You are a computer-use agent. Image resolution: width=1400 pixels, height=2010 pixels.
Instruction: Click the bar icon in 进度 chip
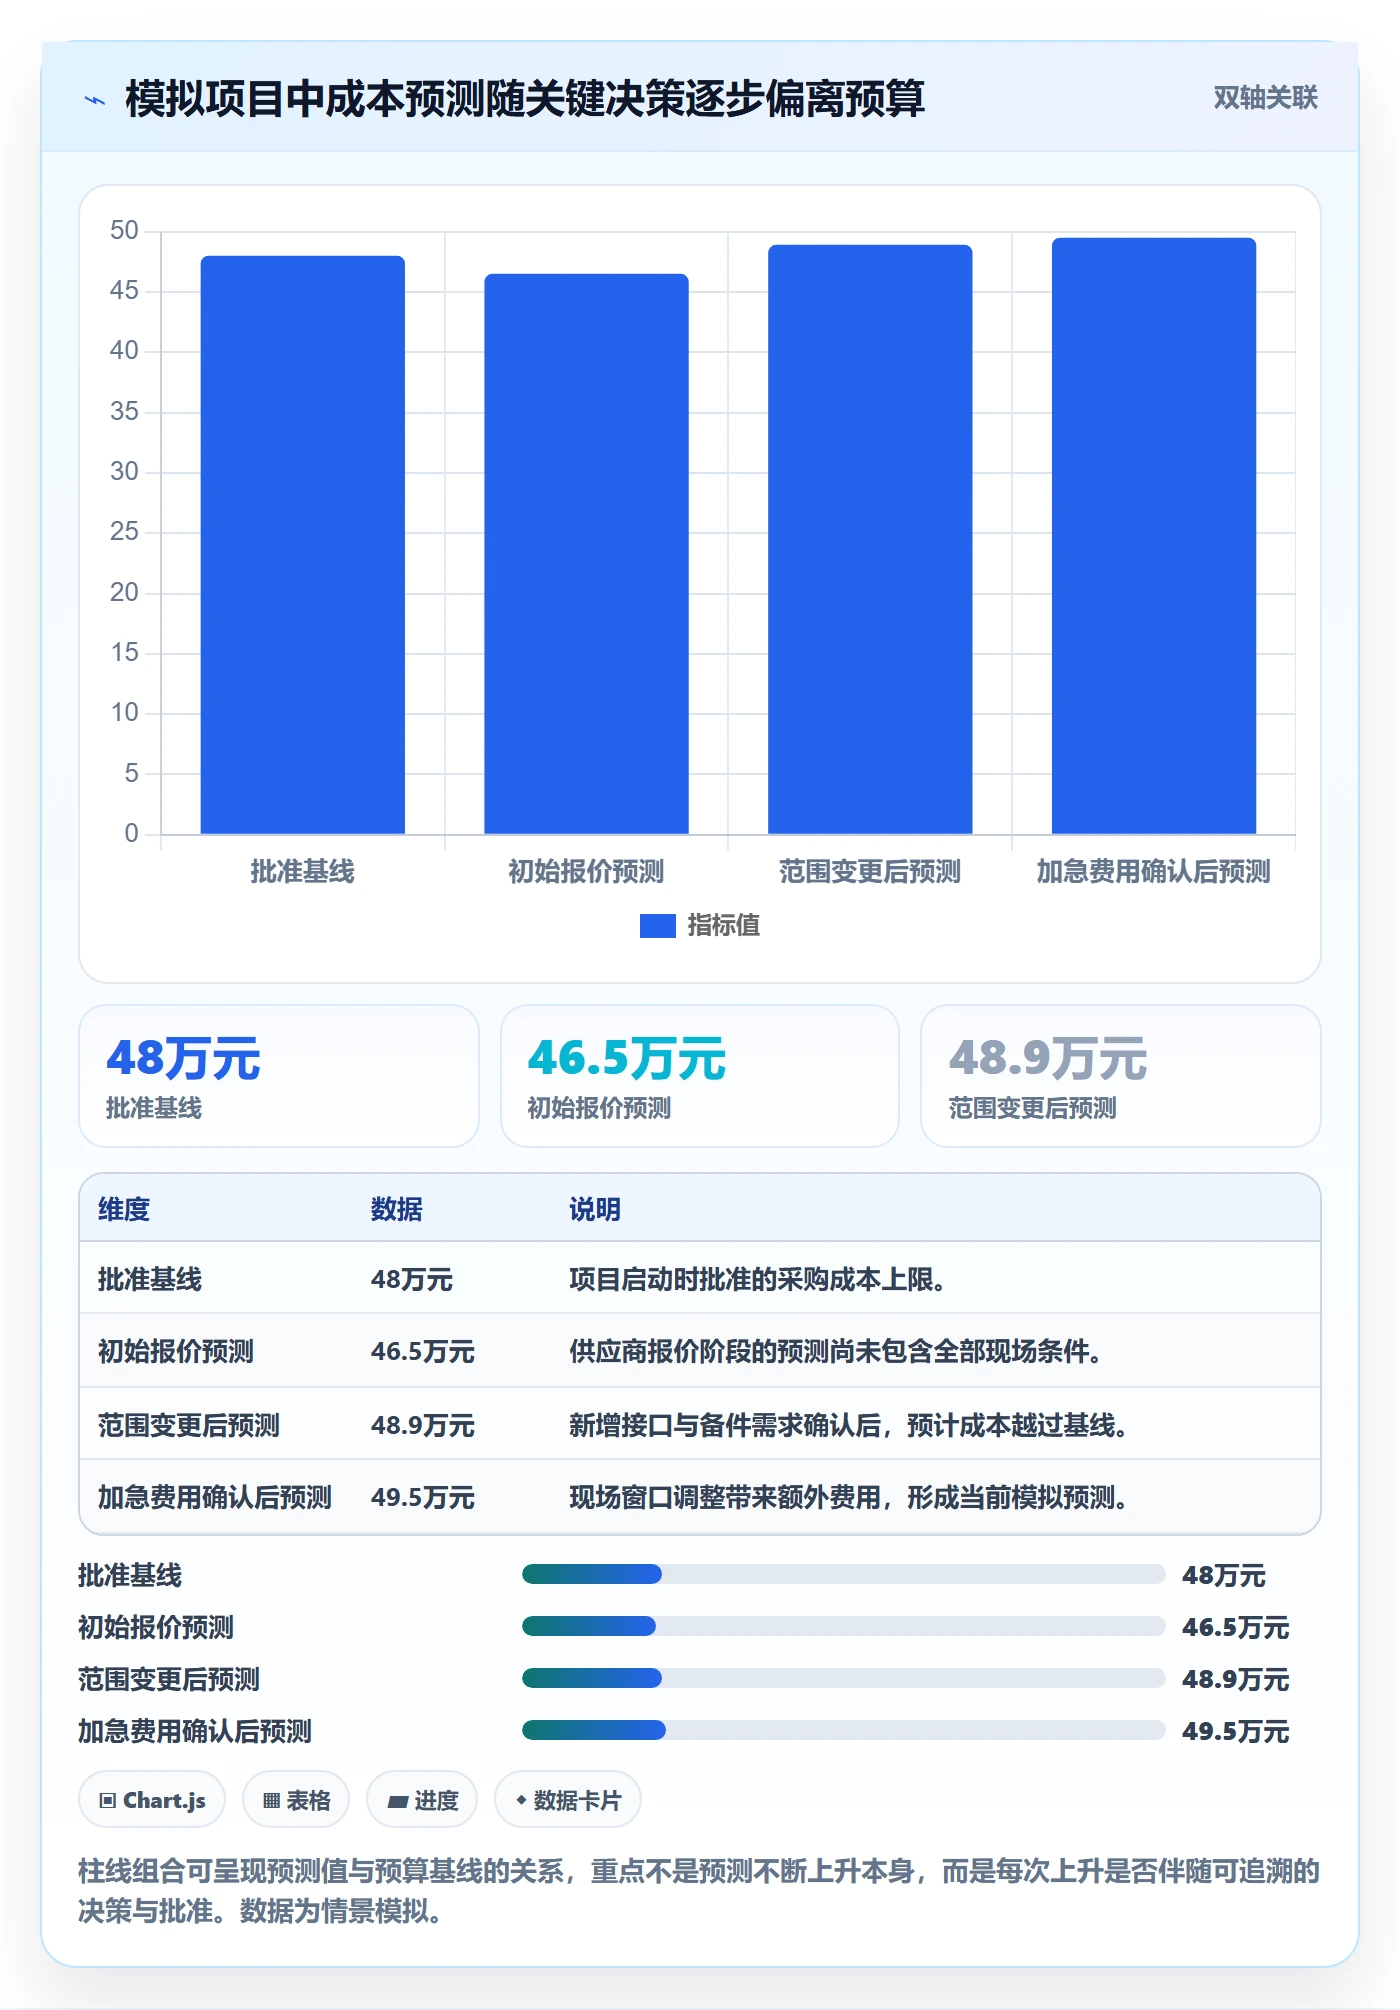[398, 1802]
